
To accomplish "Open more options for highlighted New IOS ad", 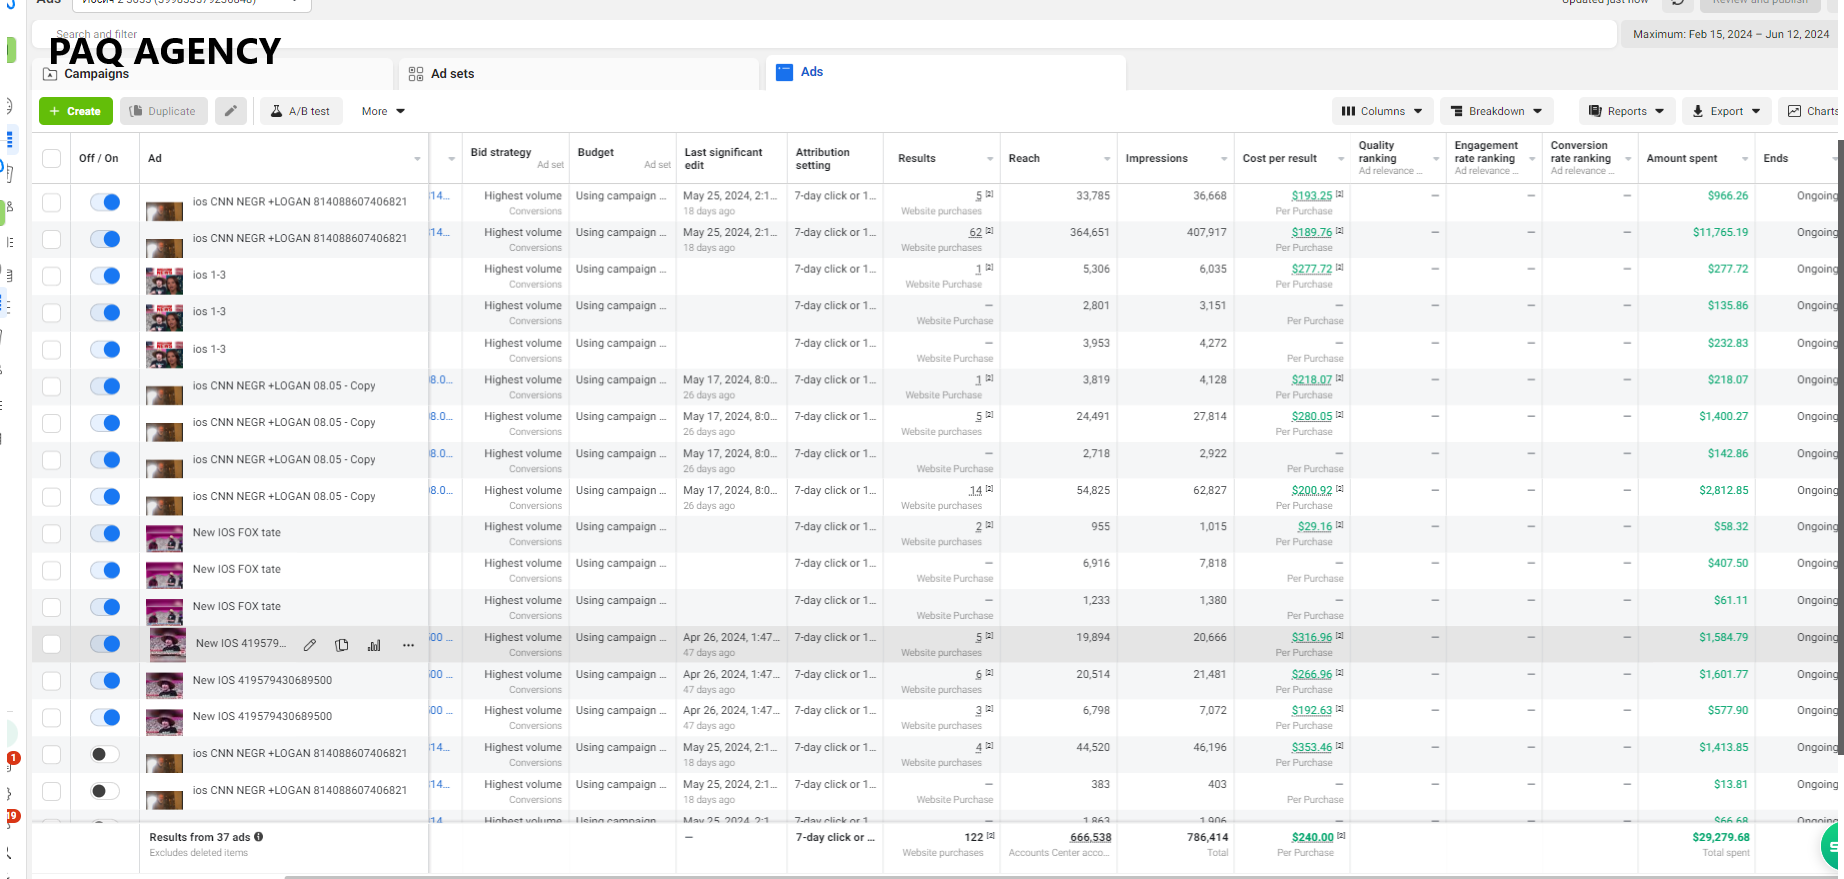I will click(x=408, y=645).
